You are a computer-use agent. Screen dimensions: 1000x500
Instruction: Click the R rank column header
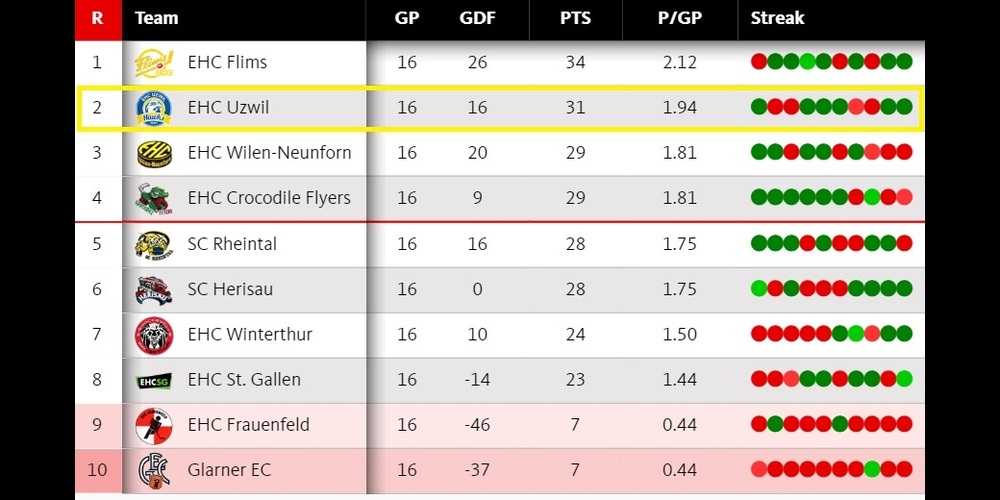click(97, 18)
